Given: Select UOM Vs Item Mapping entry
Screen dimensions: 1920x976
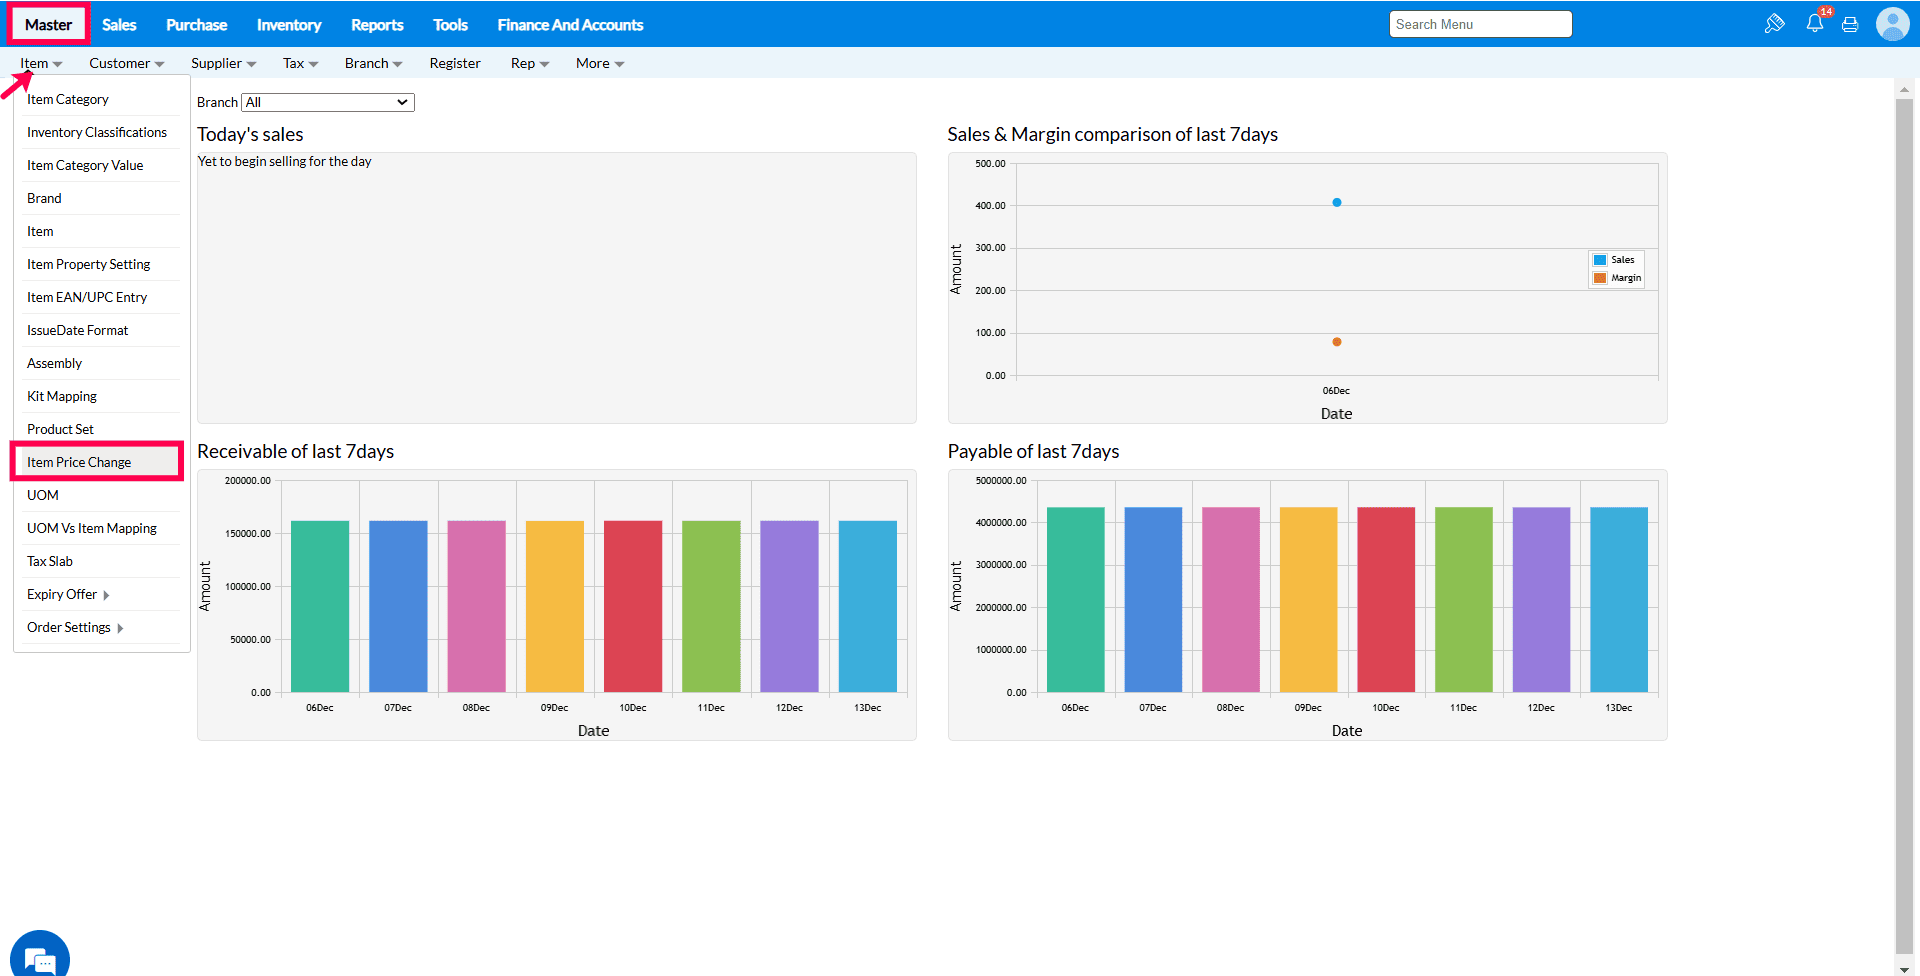Looking at the screenshot, I should click(x=92, y=528).
